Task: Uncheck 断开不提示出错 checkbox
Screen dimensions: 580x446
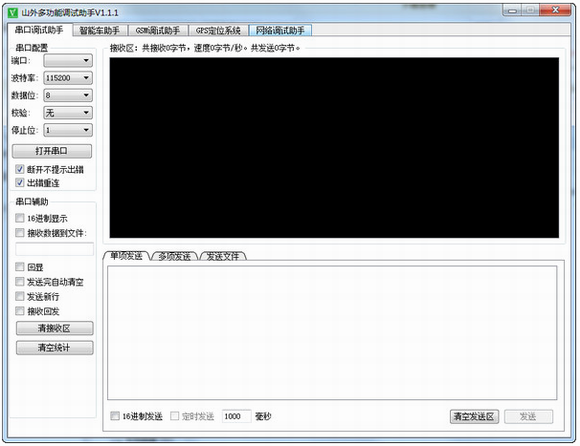Action: [x=20, y=169]
